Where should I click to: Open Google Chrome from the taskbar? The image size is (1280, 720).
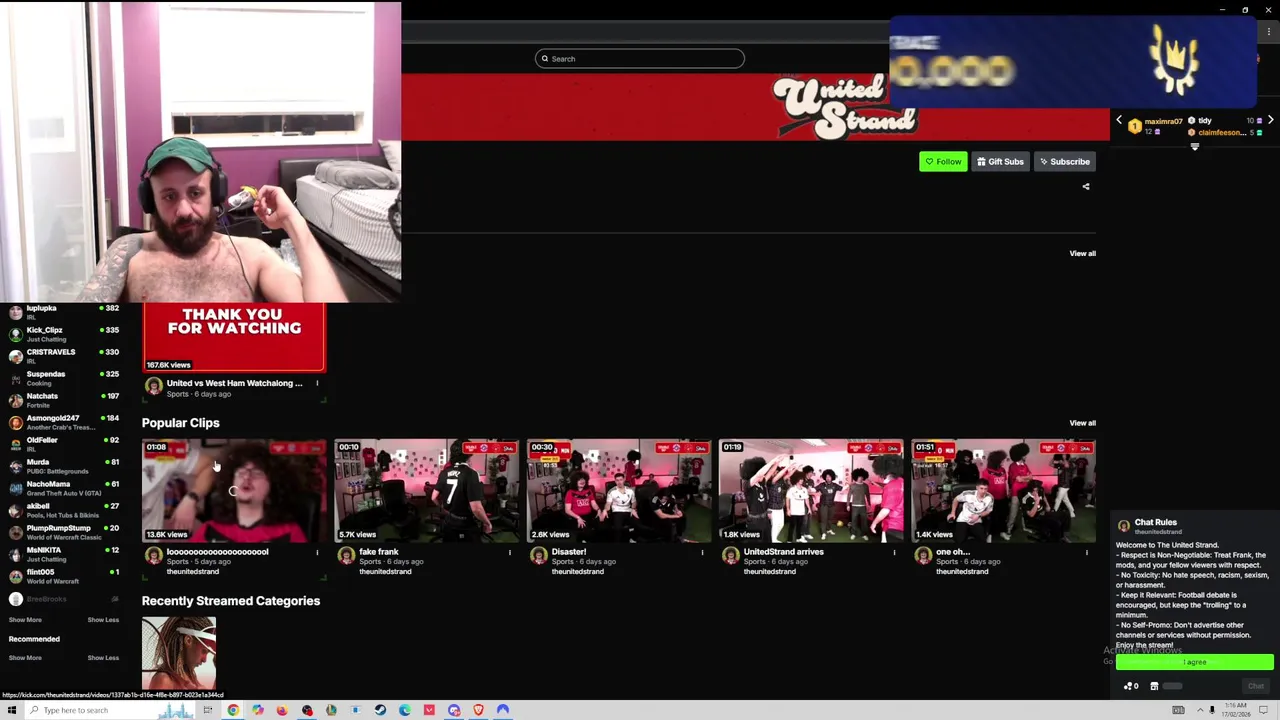click(x=233, y=710)
